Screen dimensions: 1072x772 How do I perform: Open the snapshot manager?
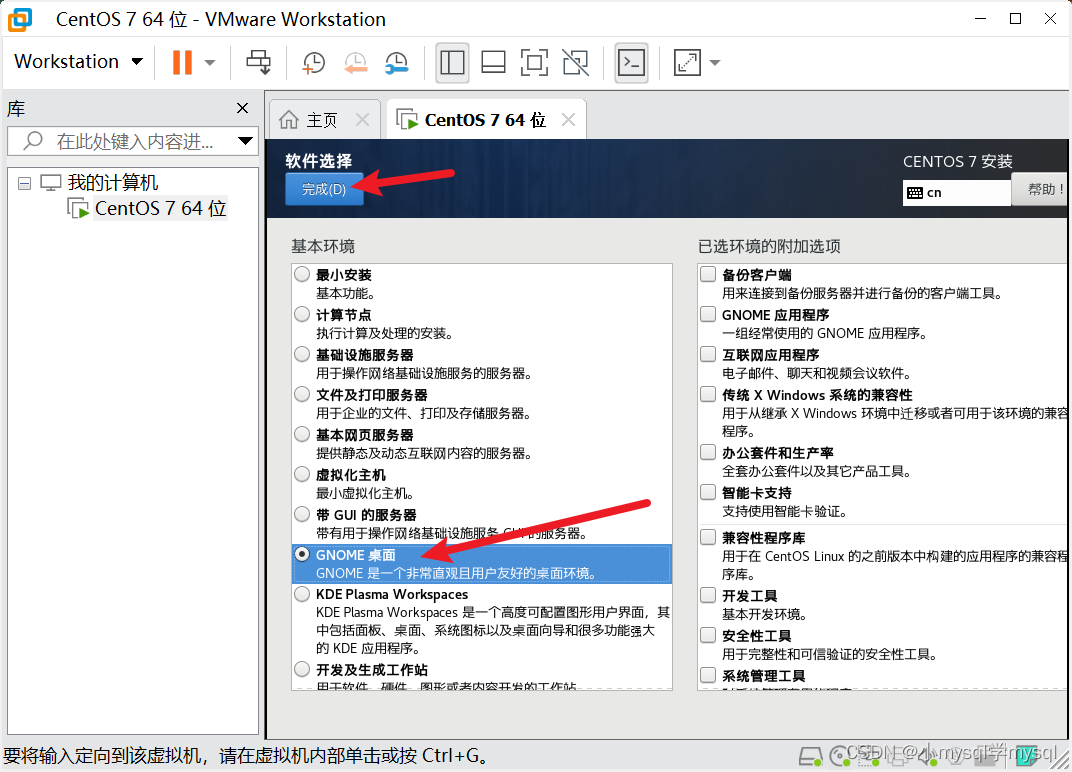tap(397, 62)
